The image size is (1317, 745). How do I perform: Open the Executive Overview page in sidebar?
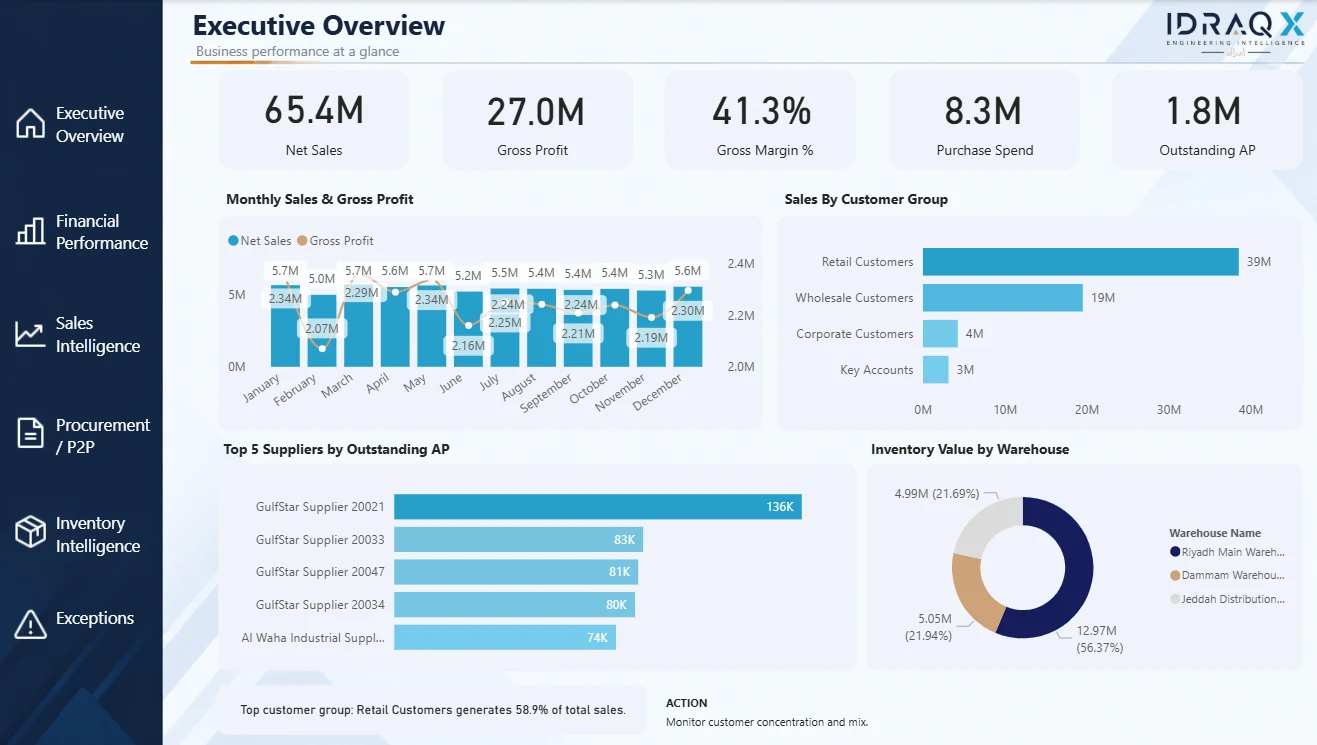pos(90,125)
